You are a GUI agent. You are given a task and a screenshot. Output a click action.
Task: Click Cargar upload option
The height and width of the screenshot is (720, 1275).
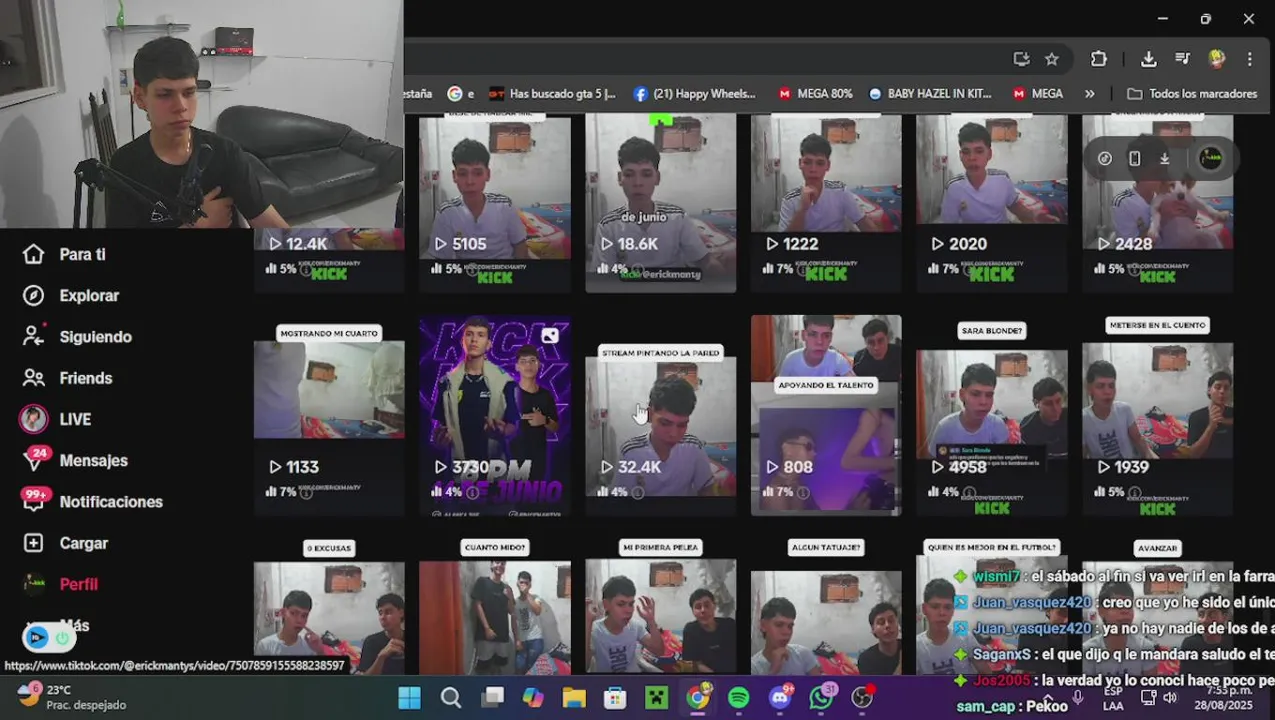point(66,543)
